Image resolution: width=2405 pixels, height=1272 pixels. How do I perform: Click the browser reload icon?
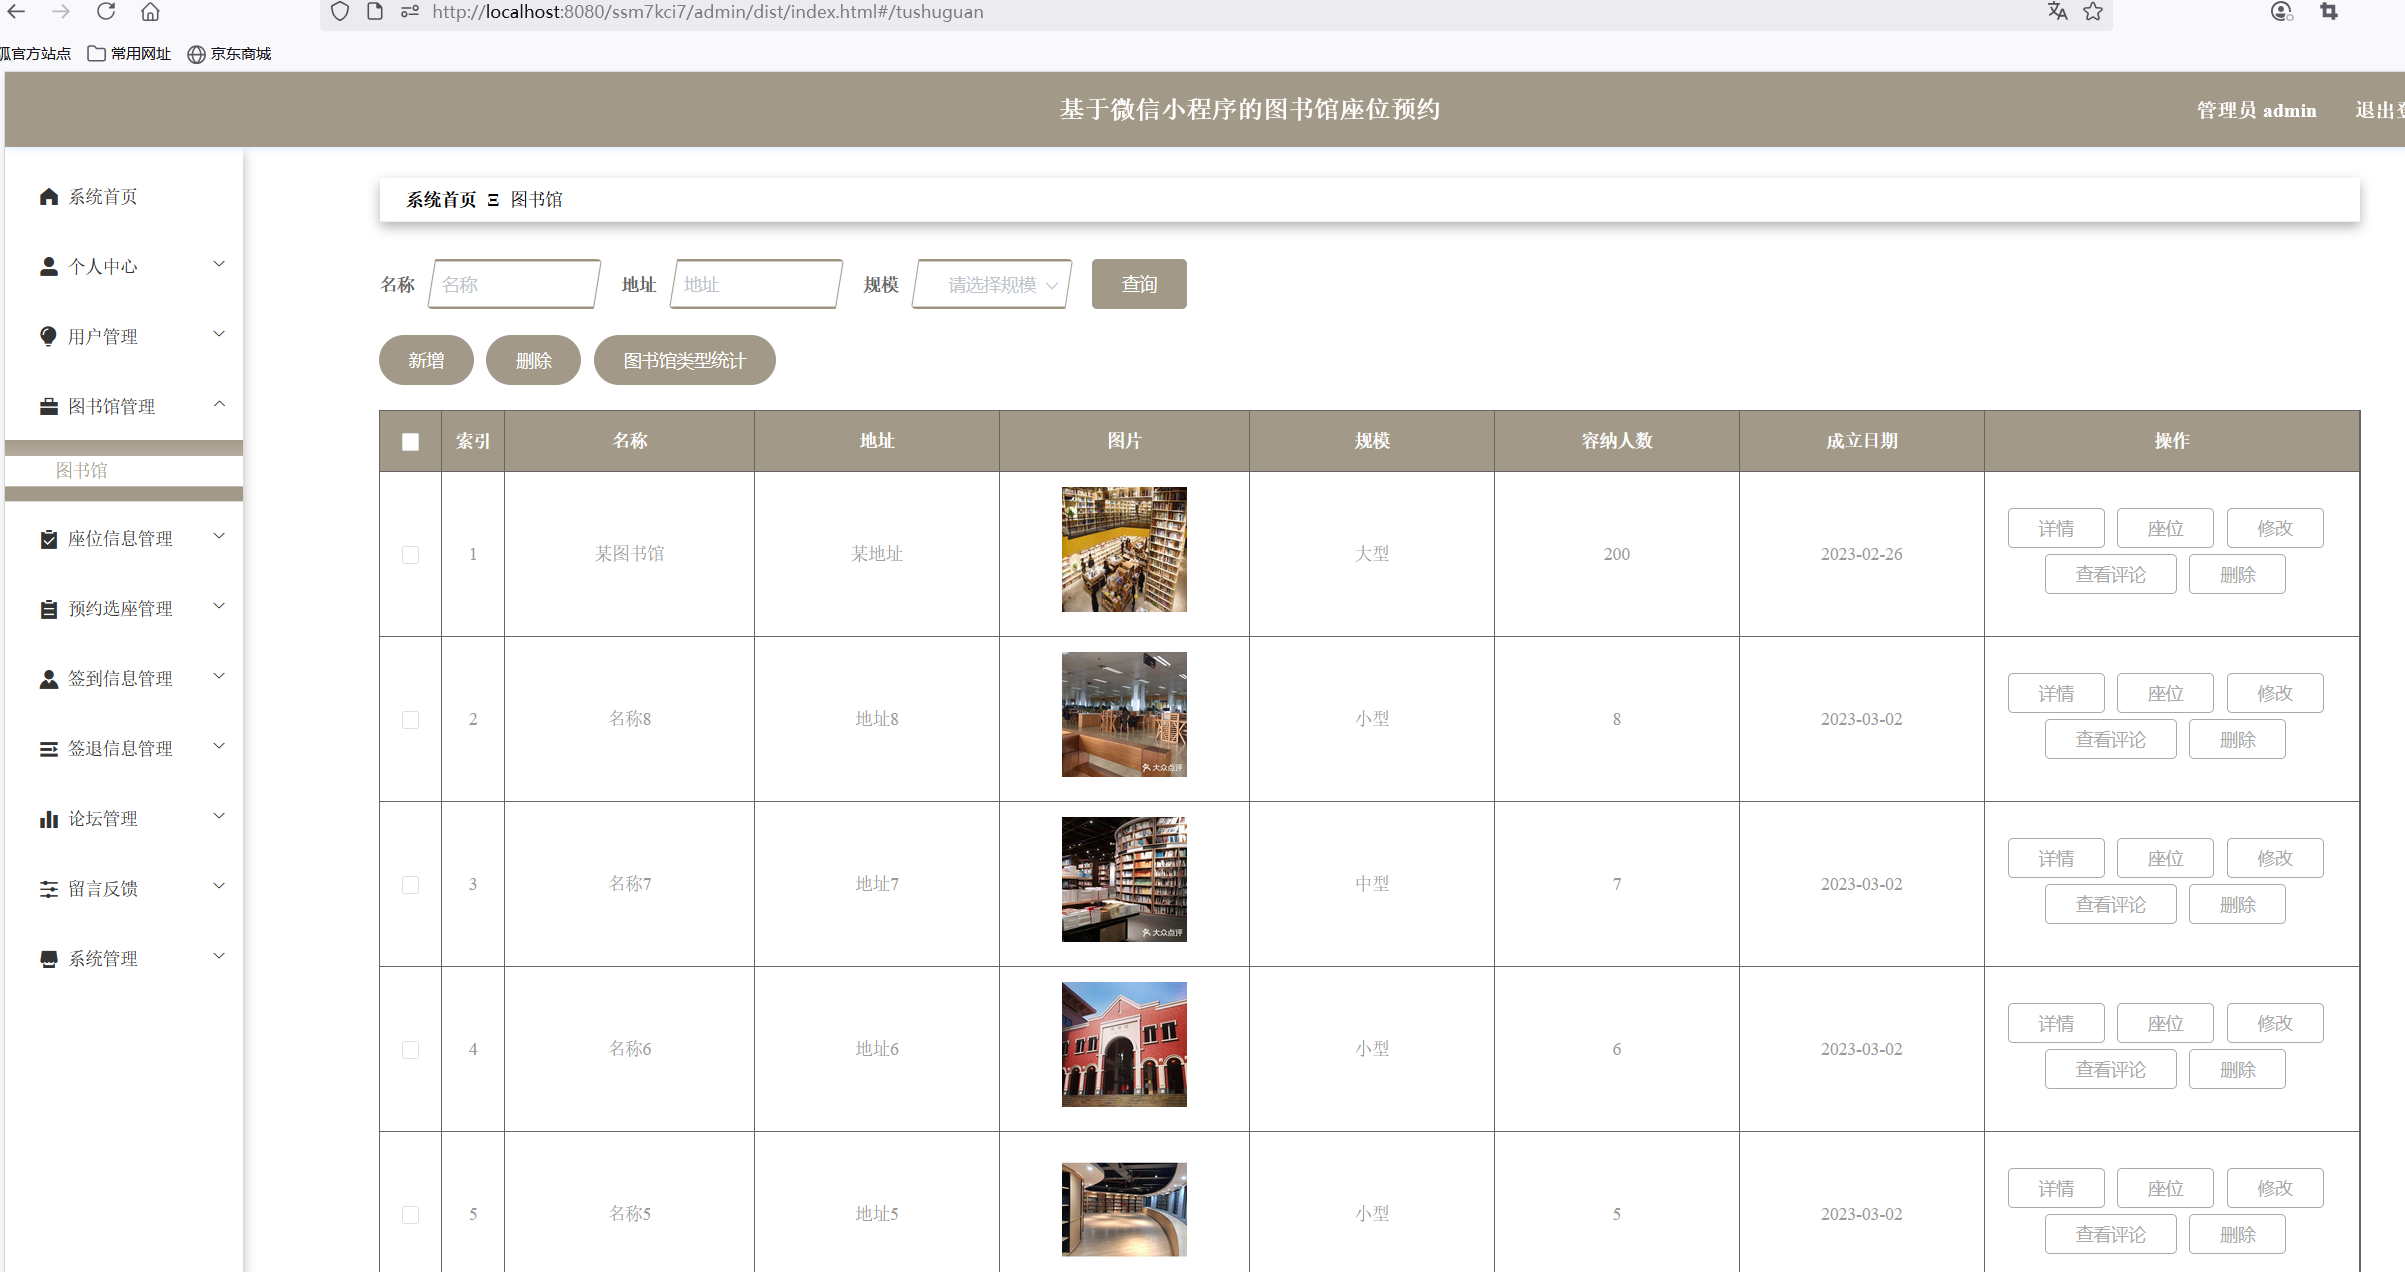pos(106,12)
